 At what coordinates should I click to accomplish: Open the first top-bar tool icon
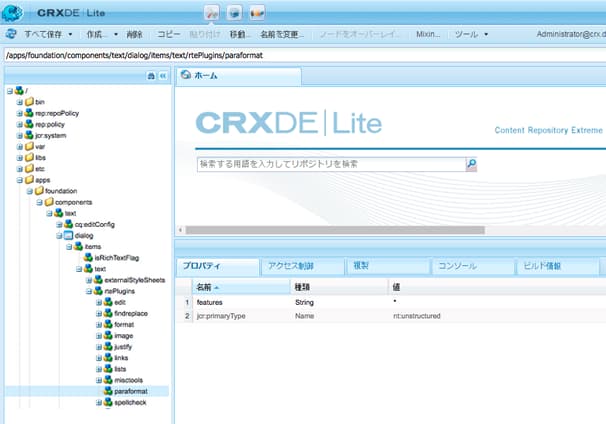(x=211, y=13)
